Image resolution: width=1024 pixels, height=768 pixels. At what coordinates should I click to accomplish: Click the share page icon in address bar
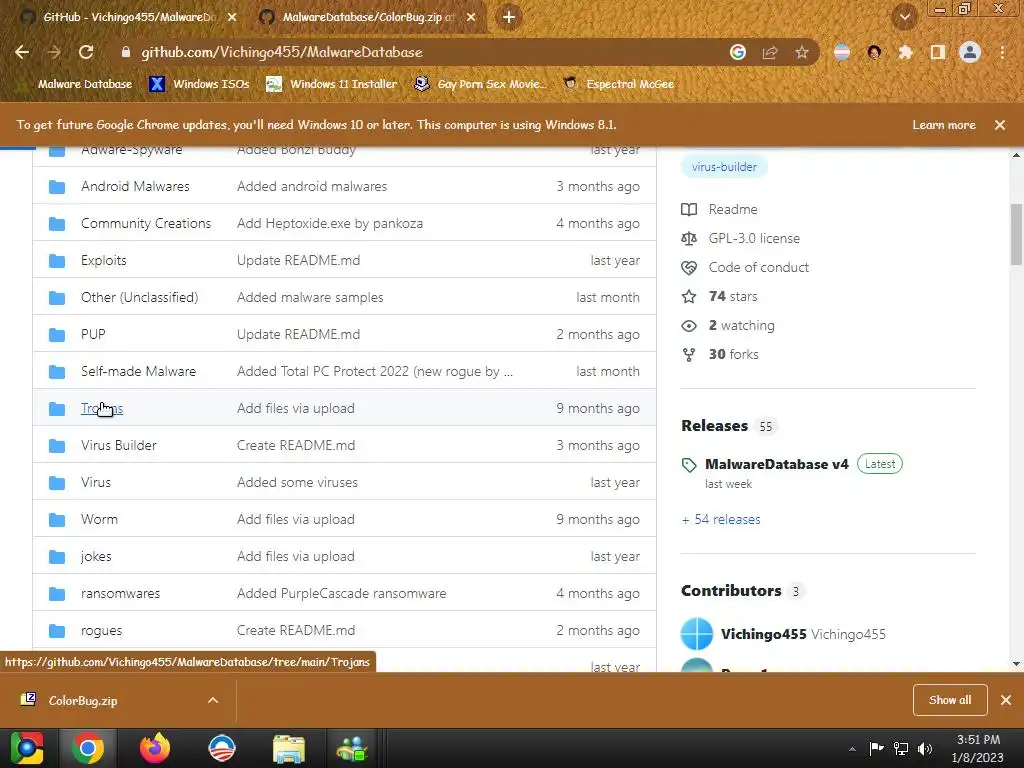(770, 52)
